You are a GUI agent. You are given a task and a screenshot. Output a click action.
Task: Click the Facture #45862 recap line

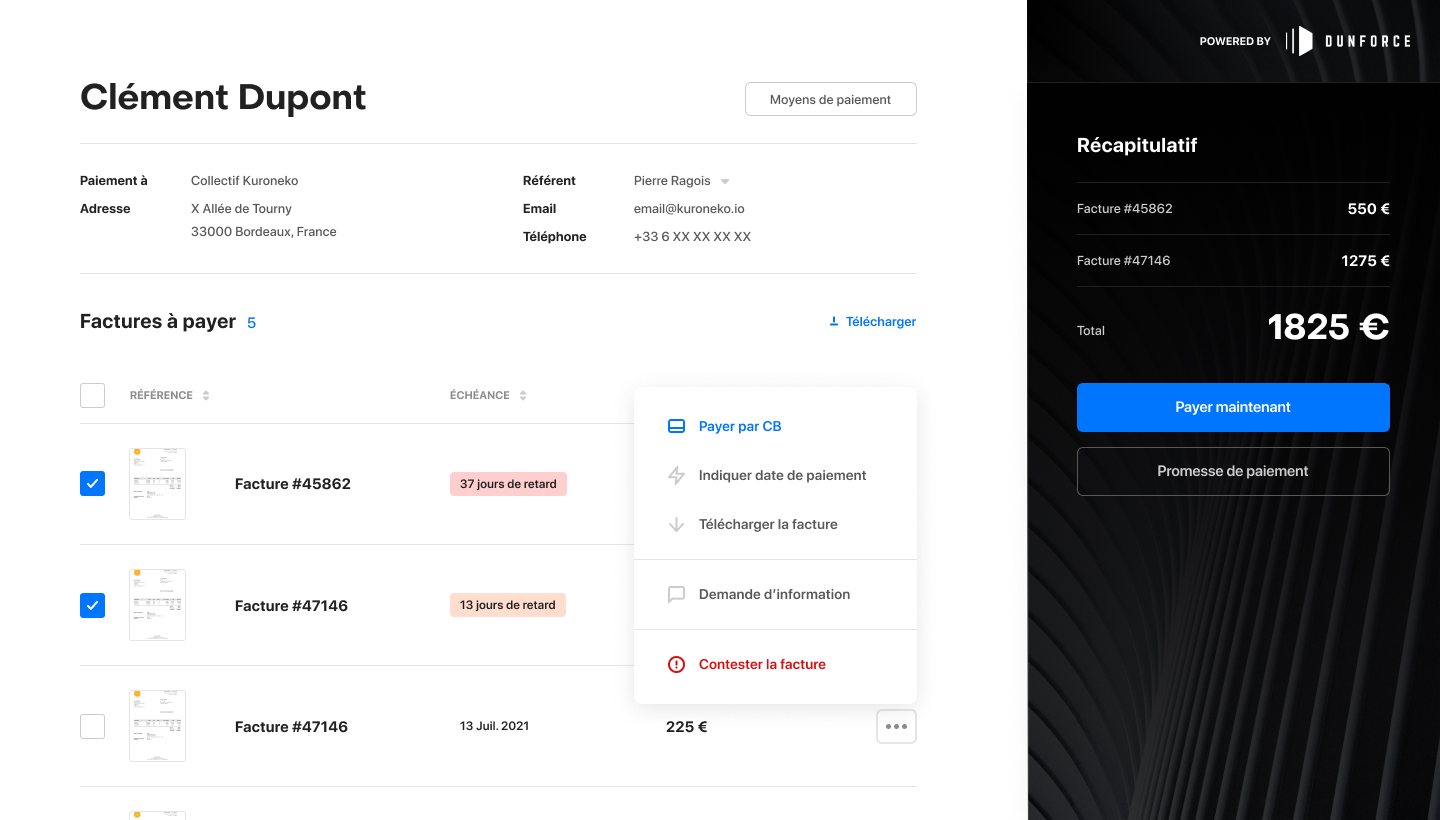[1233, 209]
